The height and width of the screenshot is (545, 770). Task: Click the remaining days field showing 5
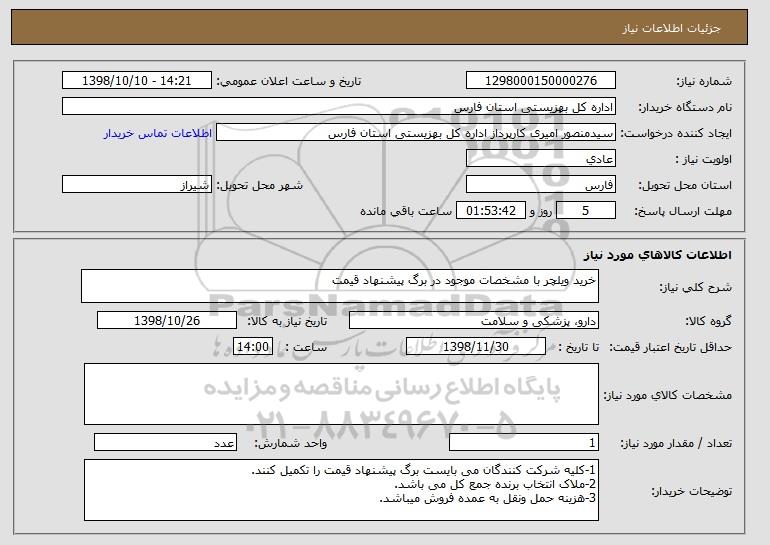click(586, 211)
